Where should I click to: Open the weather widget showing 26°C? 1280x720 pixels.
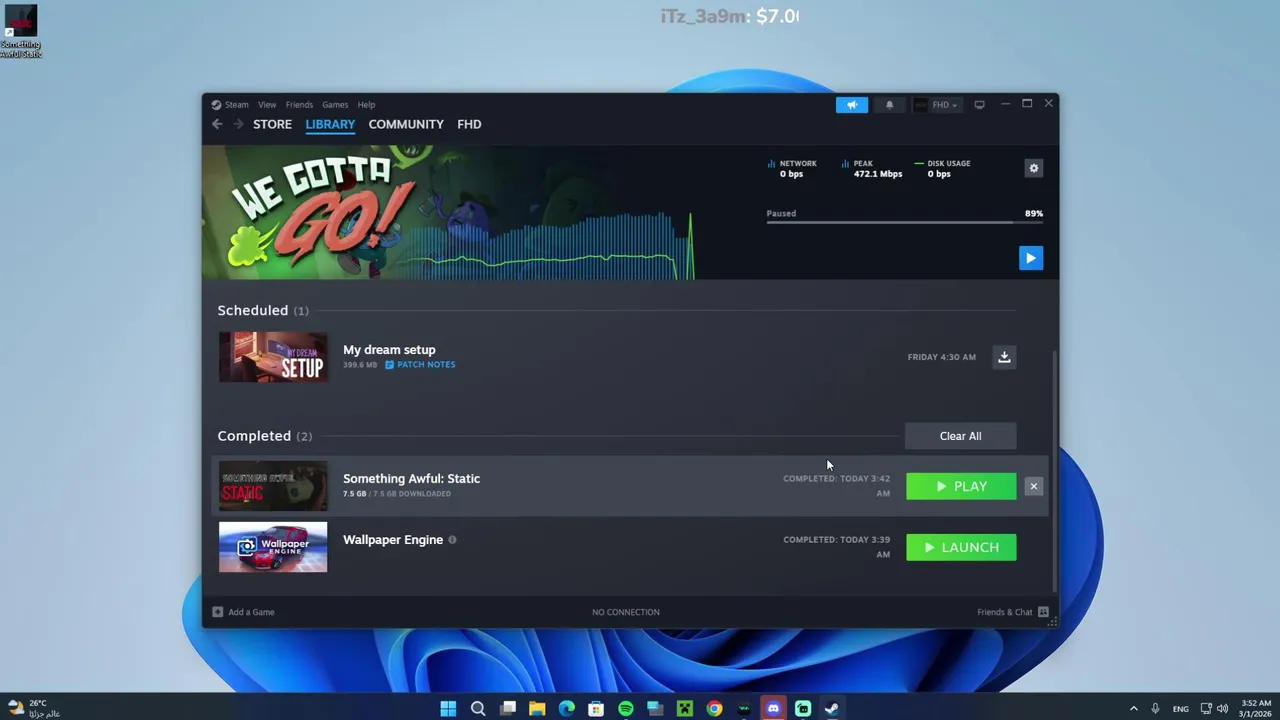click(x=34, y=708)
